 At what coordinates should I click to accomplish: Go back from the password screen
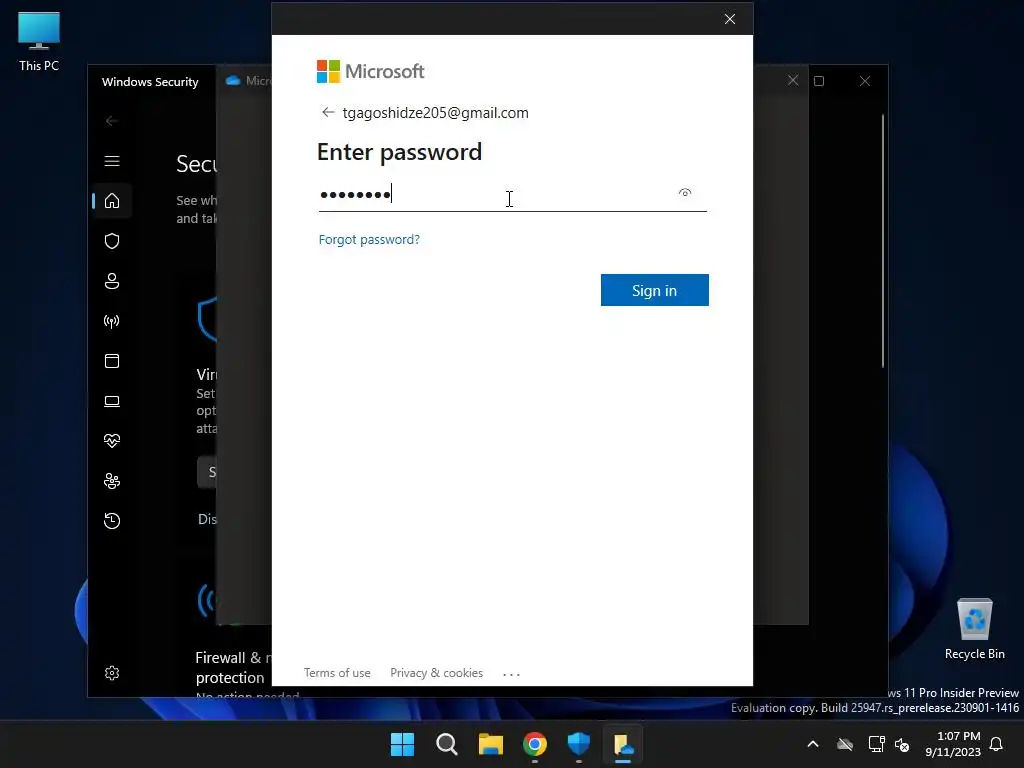328,112
